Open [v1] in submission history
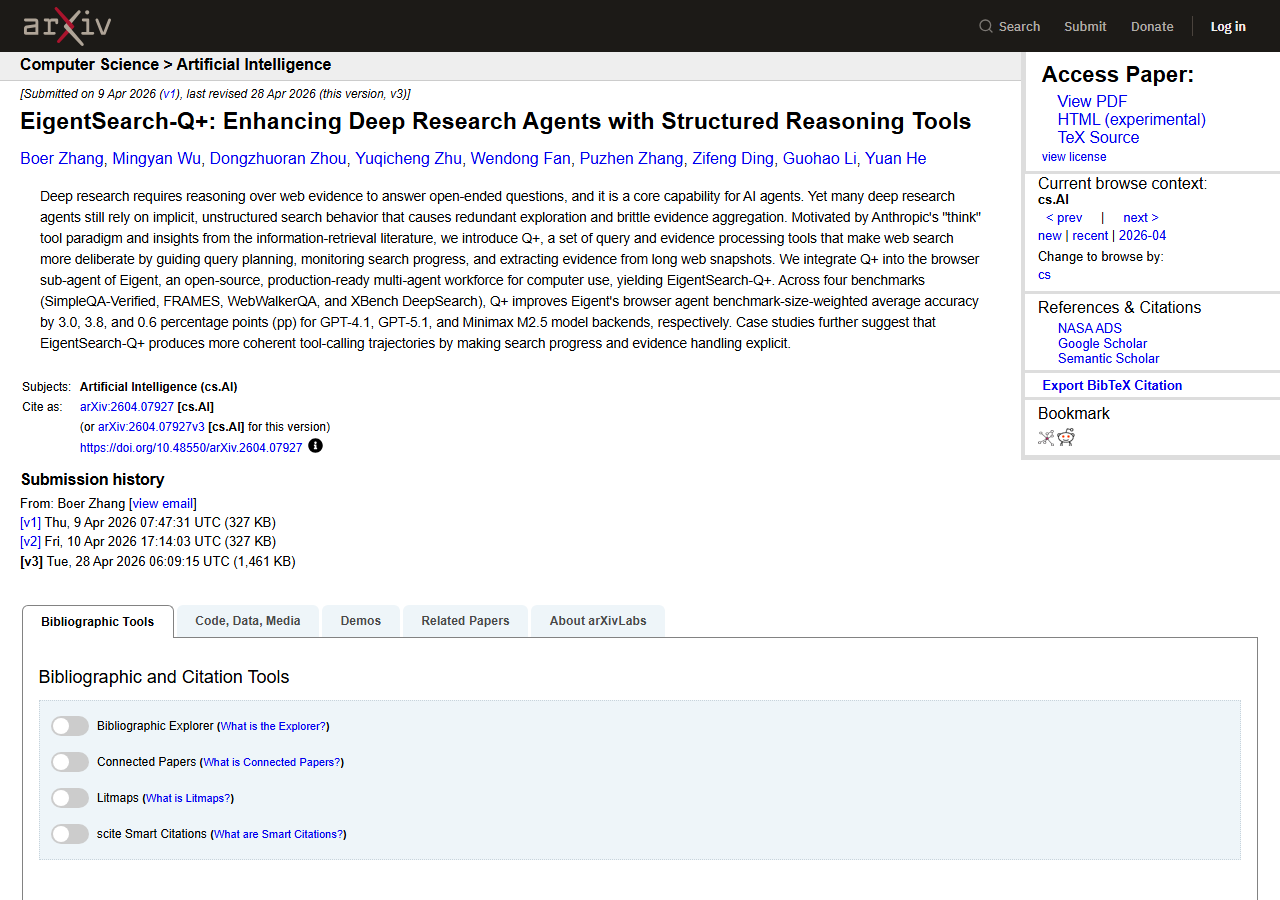1280x900 pixels. (31, 523)
